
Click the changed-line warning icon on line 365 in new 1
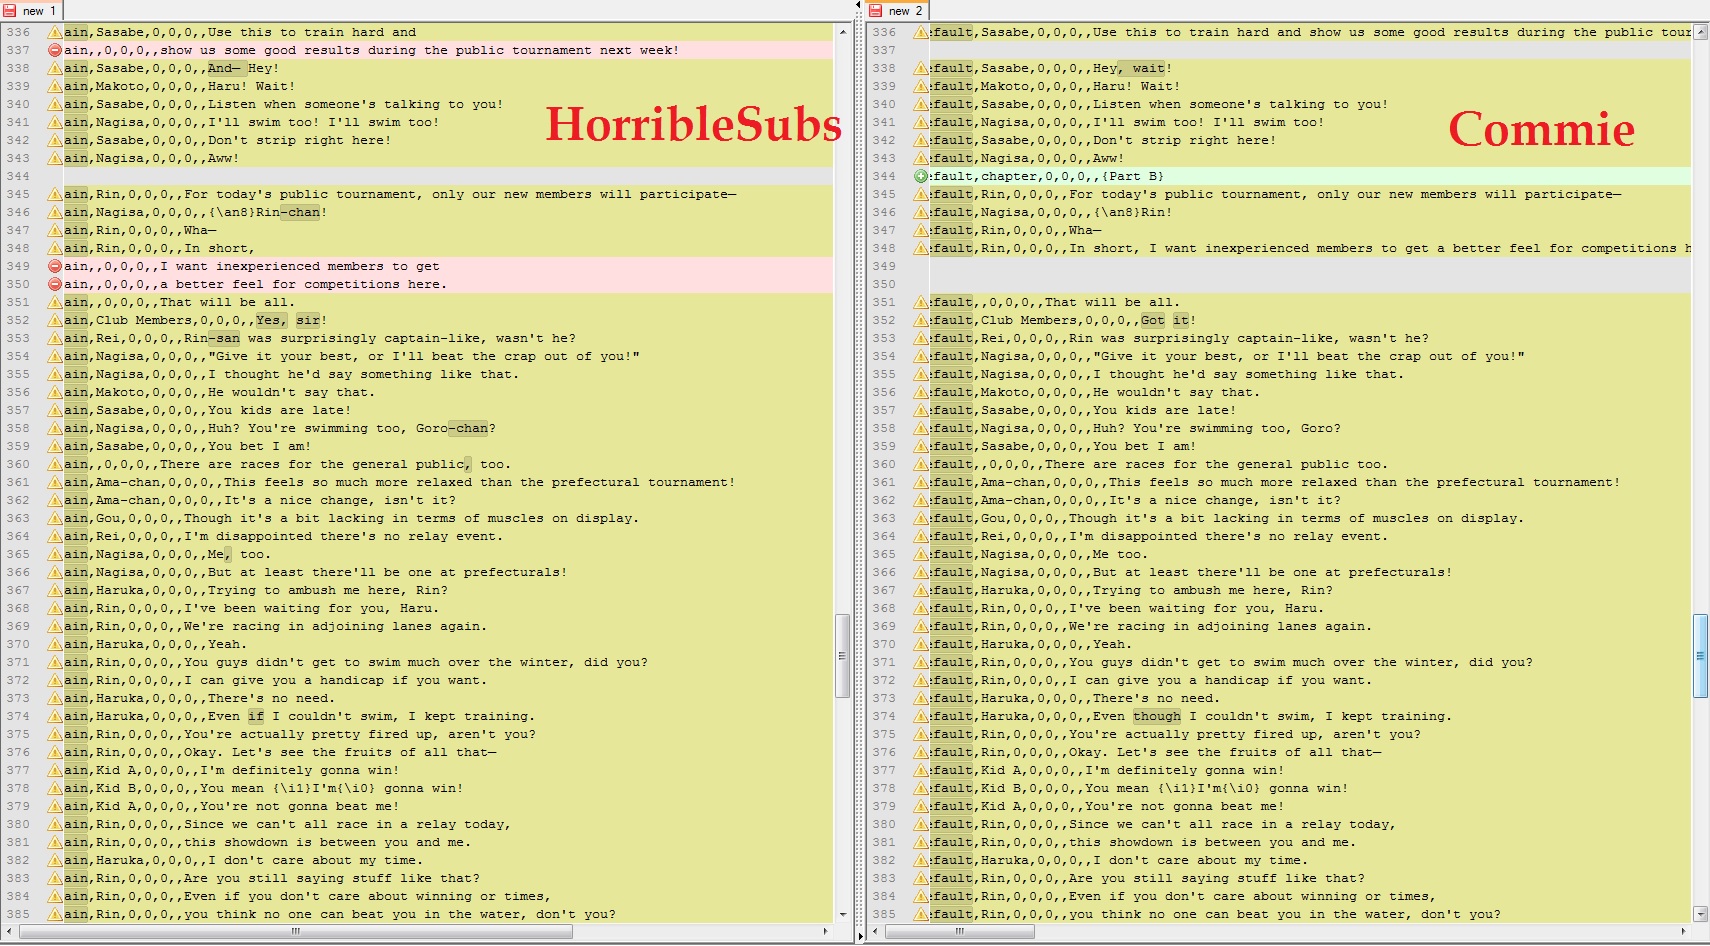coord(55,554)
